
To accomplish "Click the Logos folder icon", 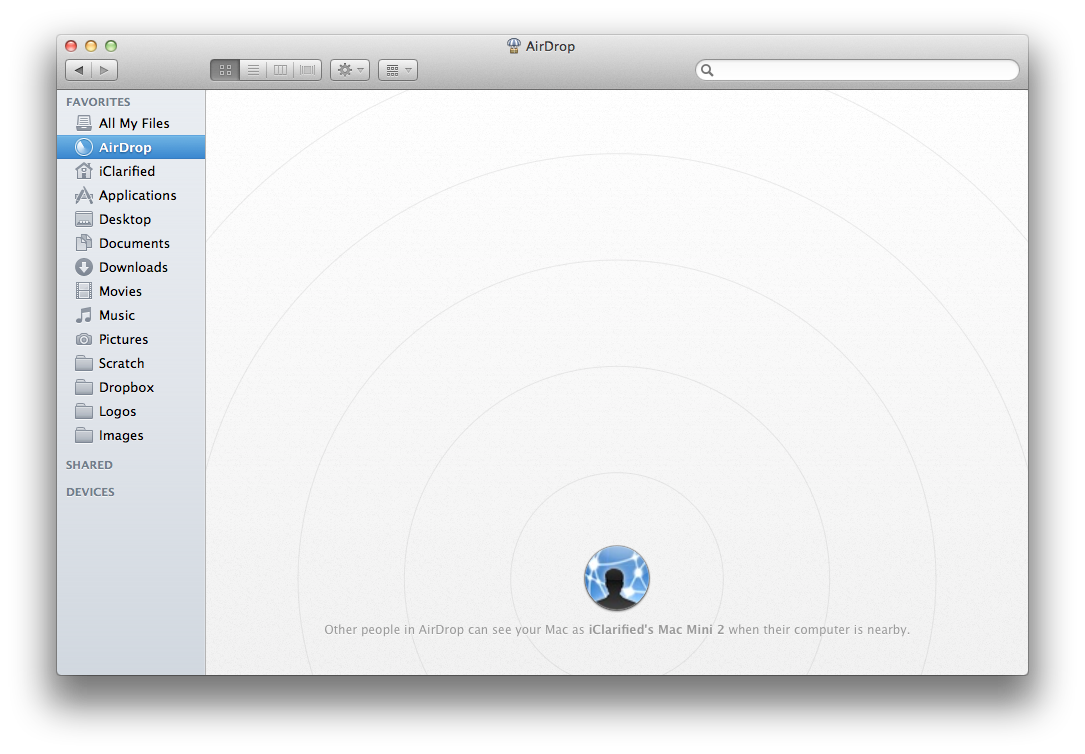I will tap(84, 412).
